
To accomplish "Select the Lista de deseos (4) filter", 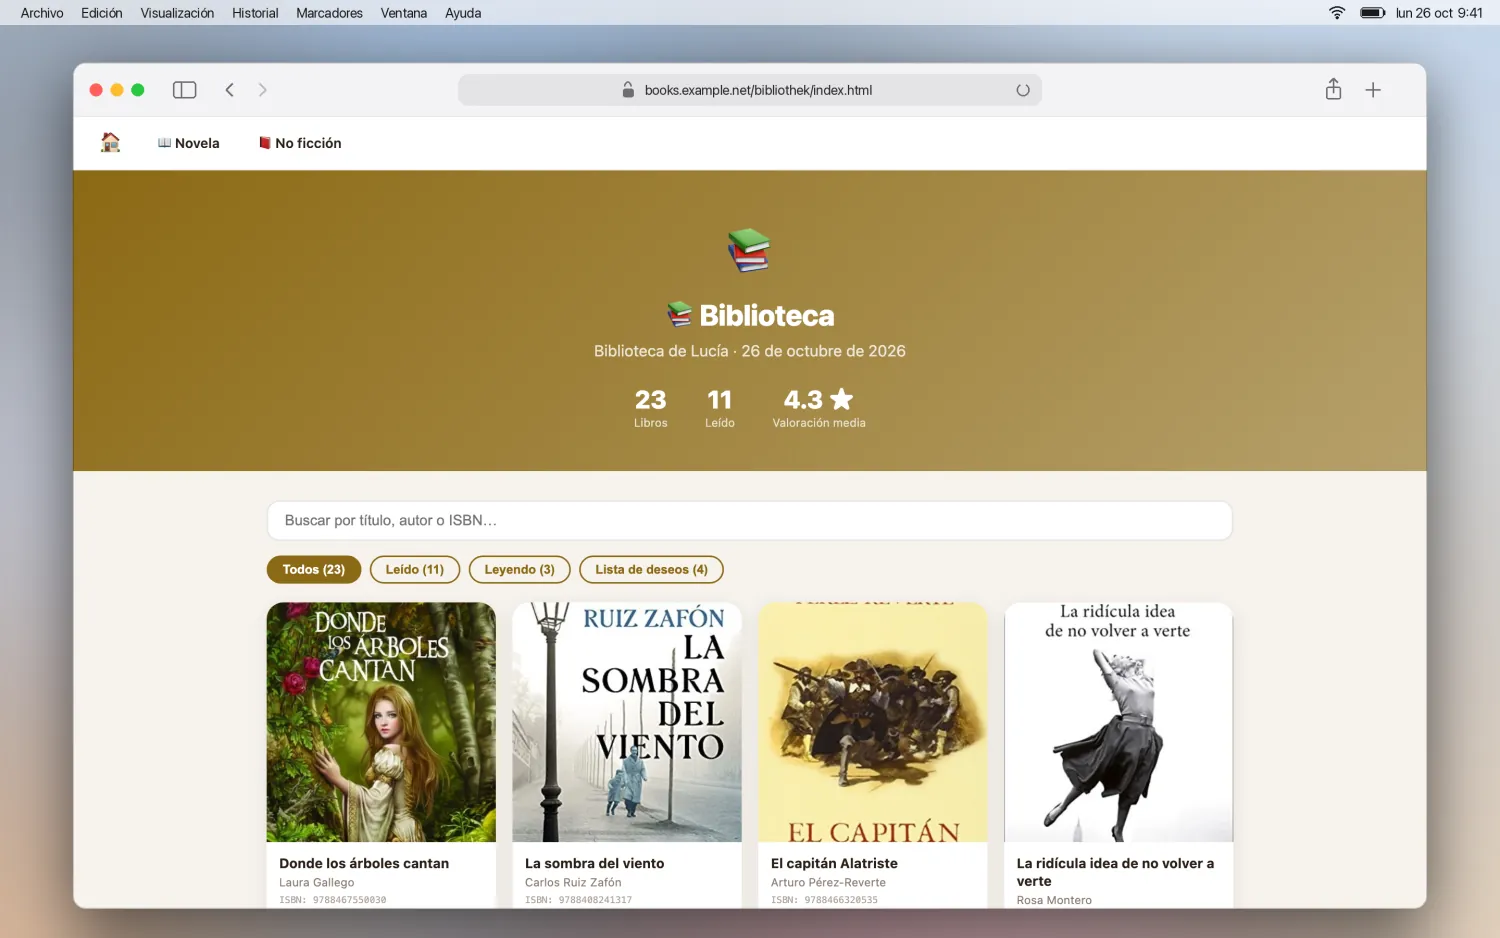I will coord(652,570).
